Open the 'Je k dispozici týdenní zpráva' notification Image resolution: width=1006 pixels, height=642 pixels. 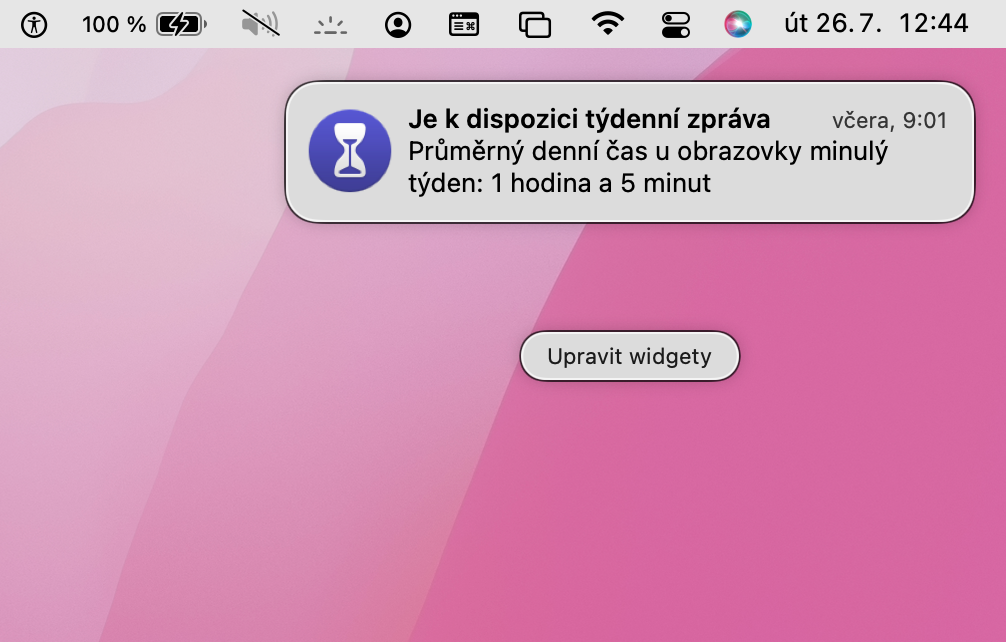(x=629, y=152)
